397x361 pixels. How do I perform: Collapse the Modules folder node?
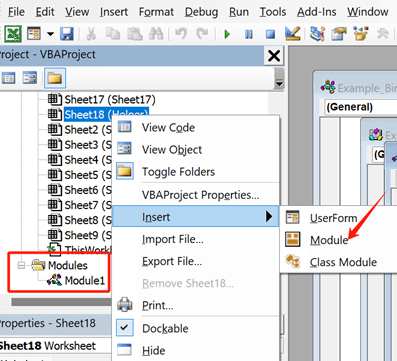(21, 265)
